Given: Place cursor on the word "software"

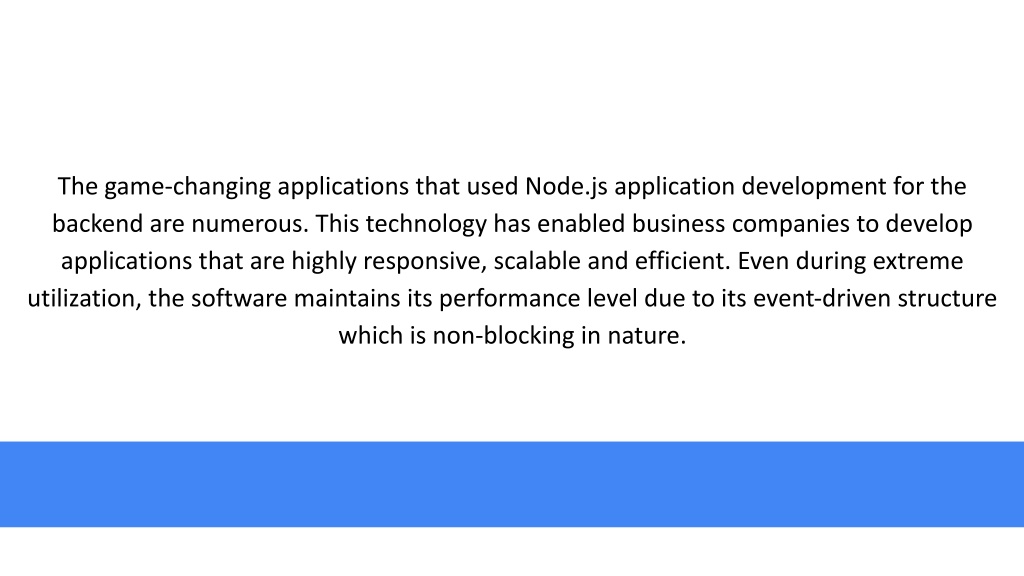Looking at the screenshot, I should coord(238,298).
